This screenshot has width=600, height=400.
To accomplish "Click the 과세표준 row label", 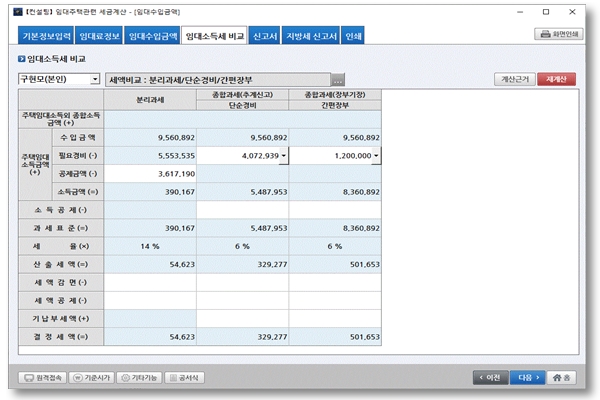I will coord(61,228).
